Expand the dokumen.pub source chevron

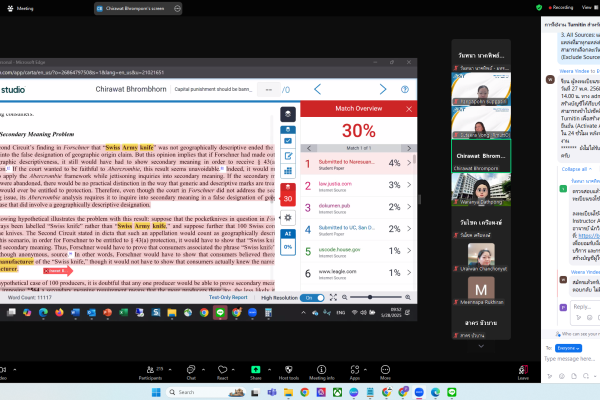coord(409,207)
